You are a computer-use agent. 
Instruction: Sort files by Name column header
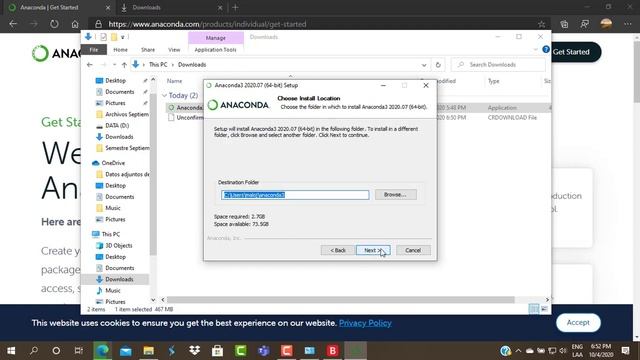(x=174, y=81)
